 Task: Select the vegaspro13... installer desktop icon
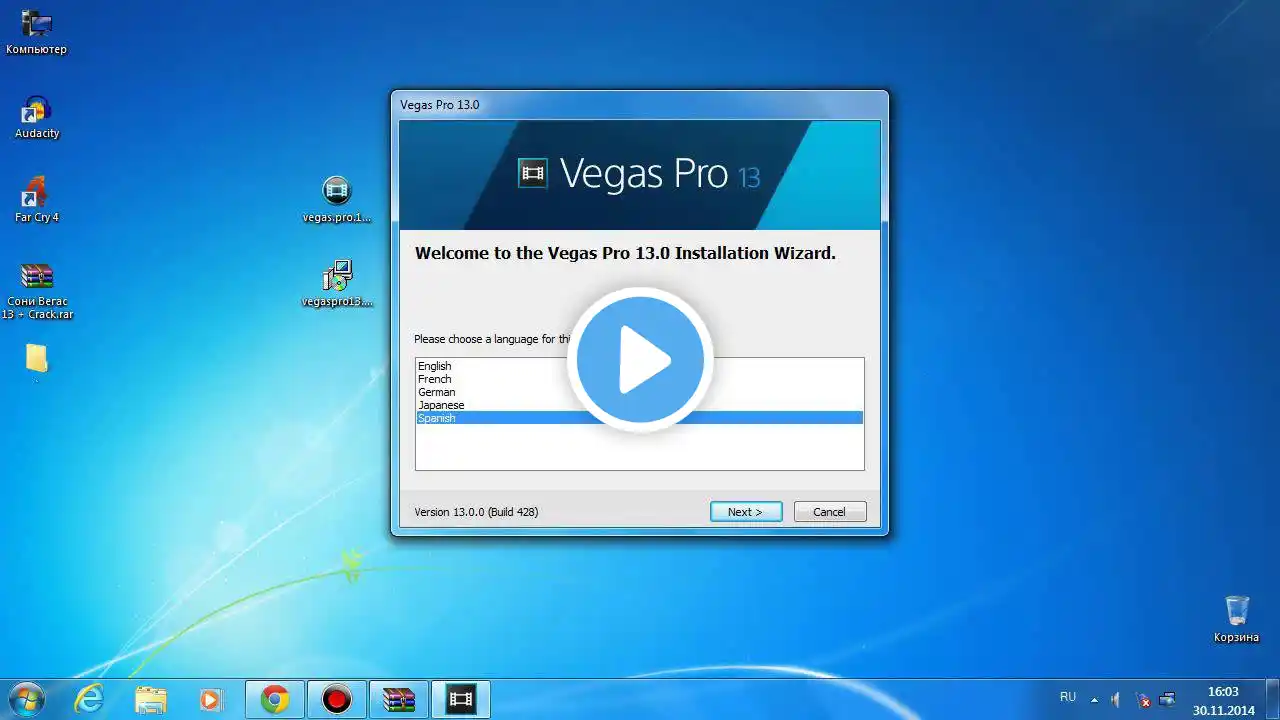coord(337,284)
